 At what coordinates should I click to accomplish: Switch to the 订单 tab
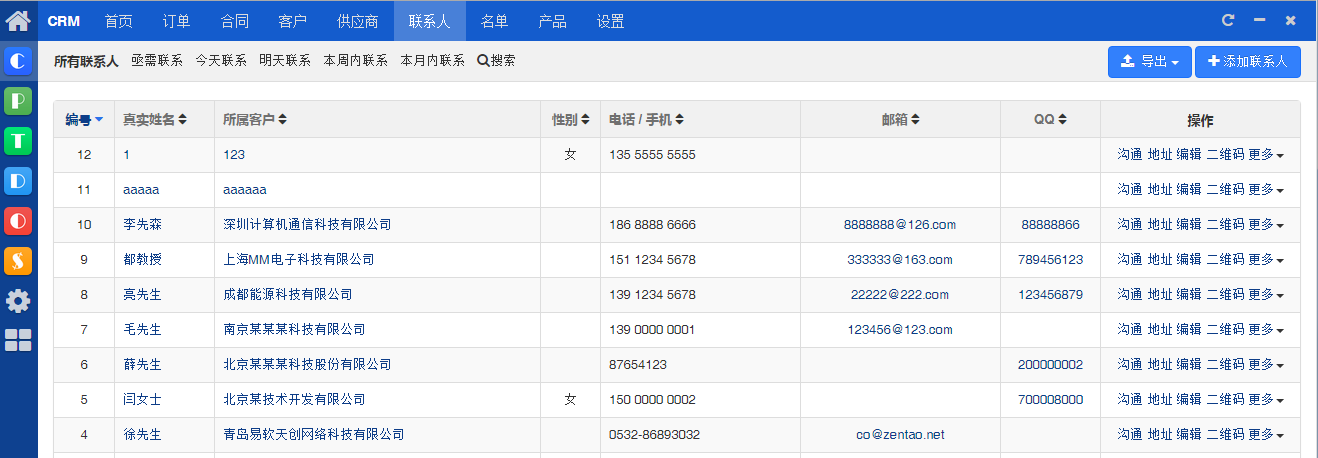[176, 21]
